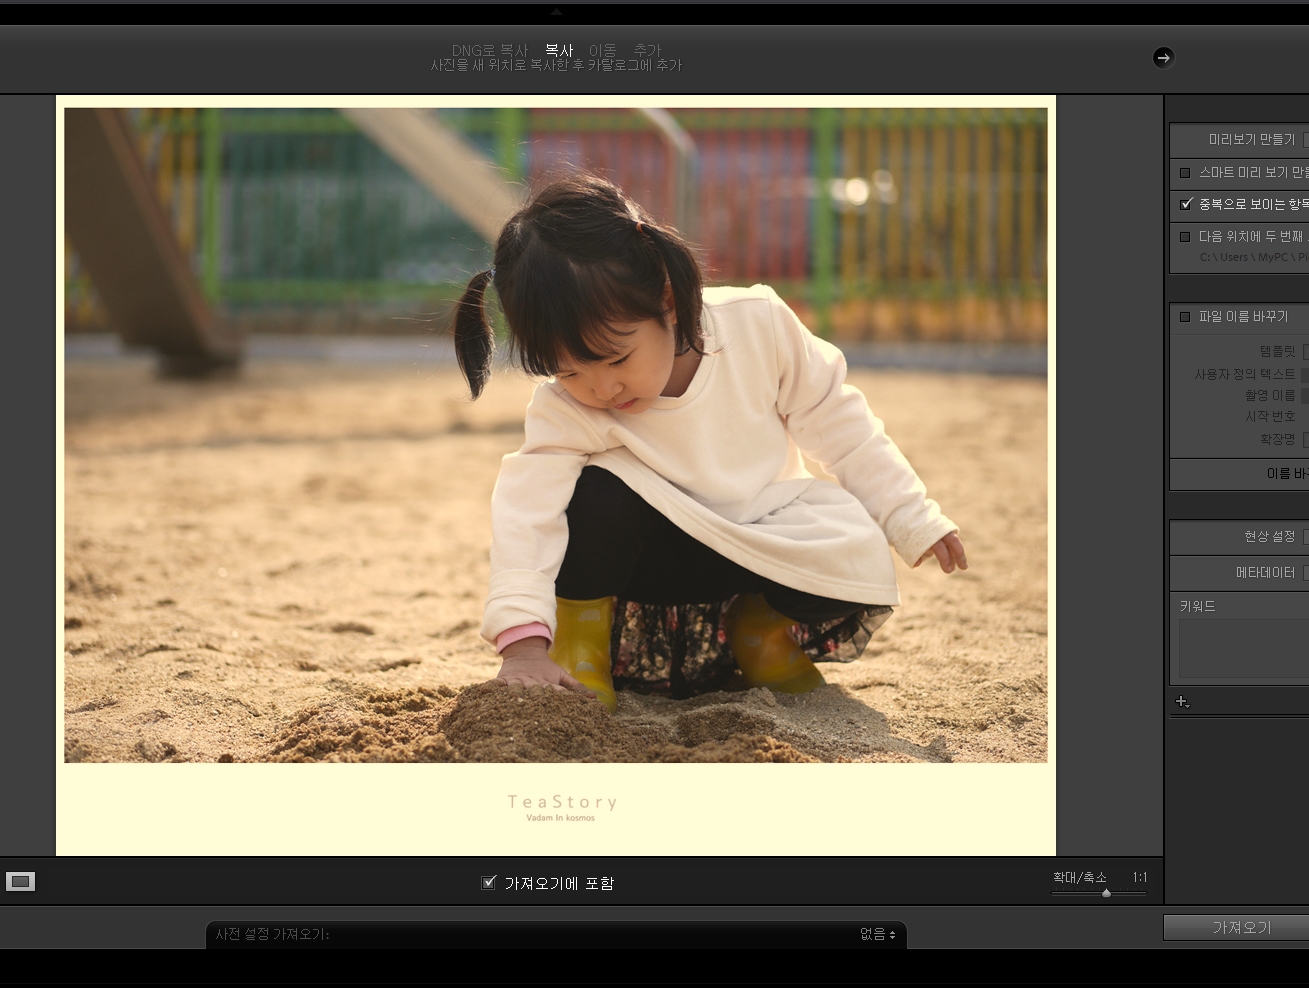Enable 스마트 미리 보기 만들기 checkbox
The width and height of the screenshot is (1309, 988).
pyautogui.click(x=1185, y=173)
